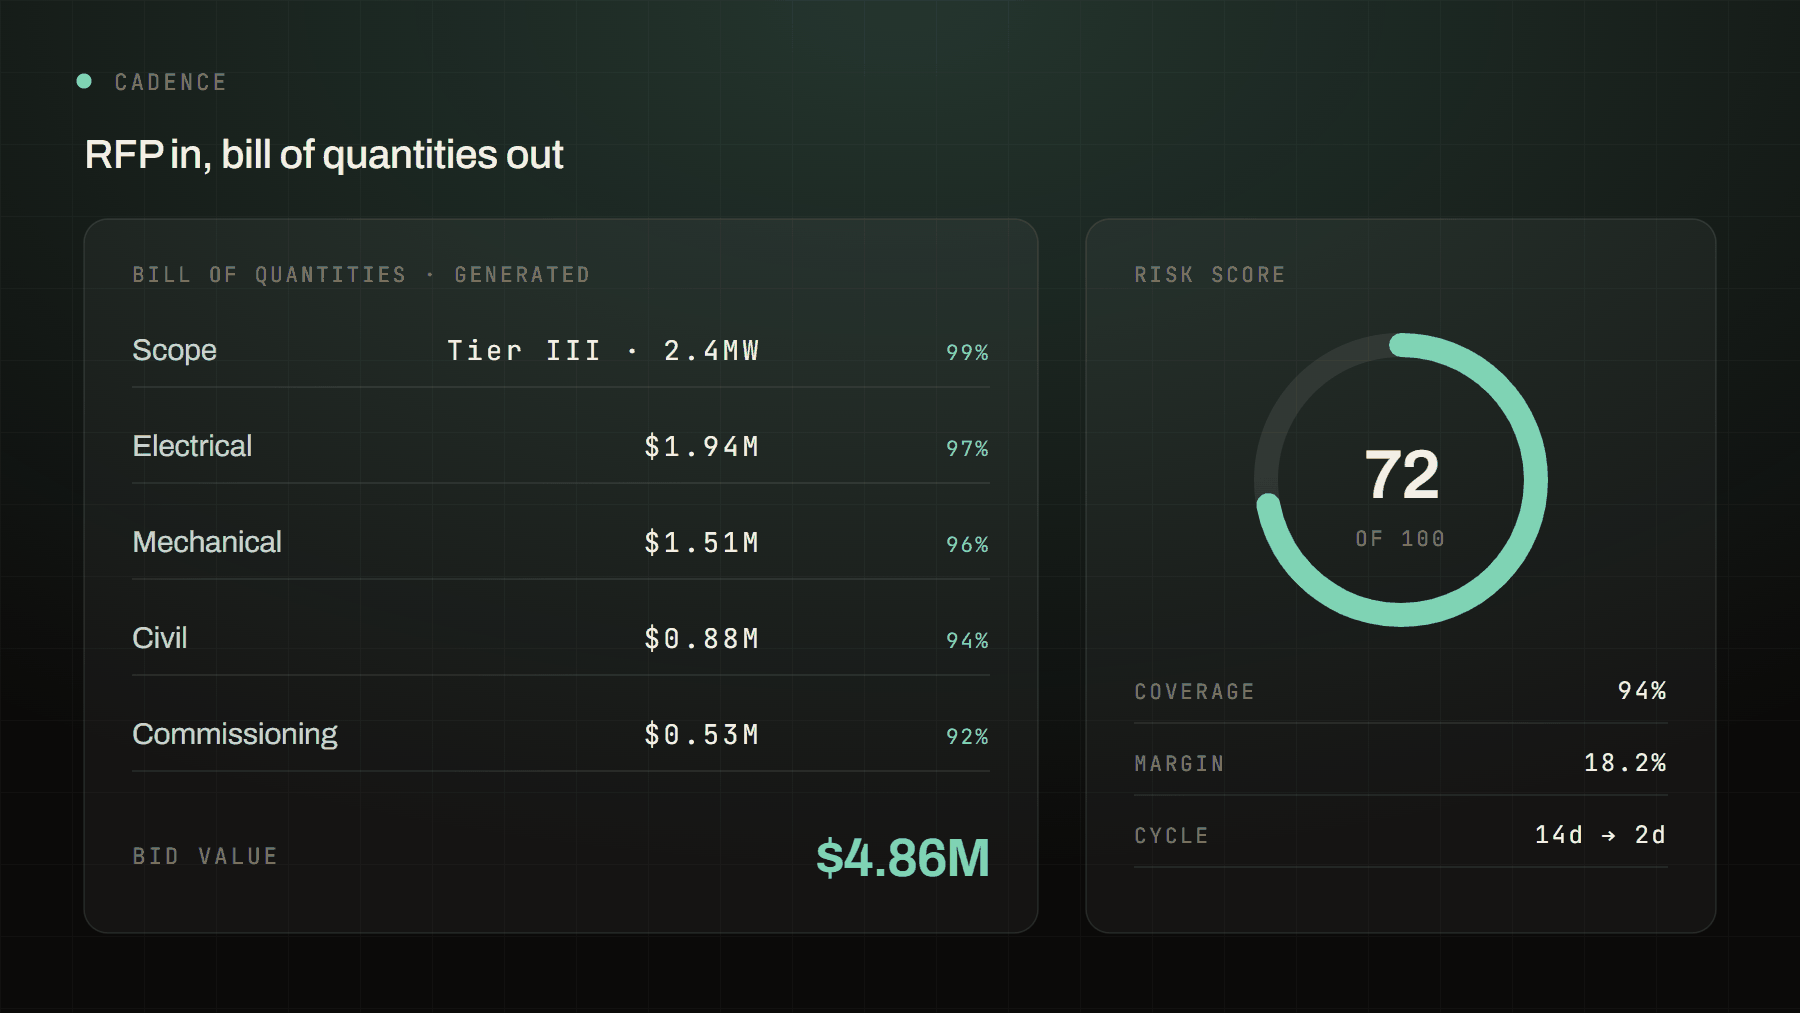Screen dimensions: 1800x1013
Task: Click the green Cadence logo dot
Action: 84,81
